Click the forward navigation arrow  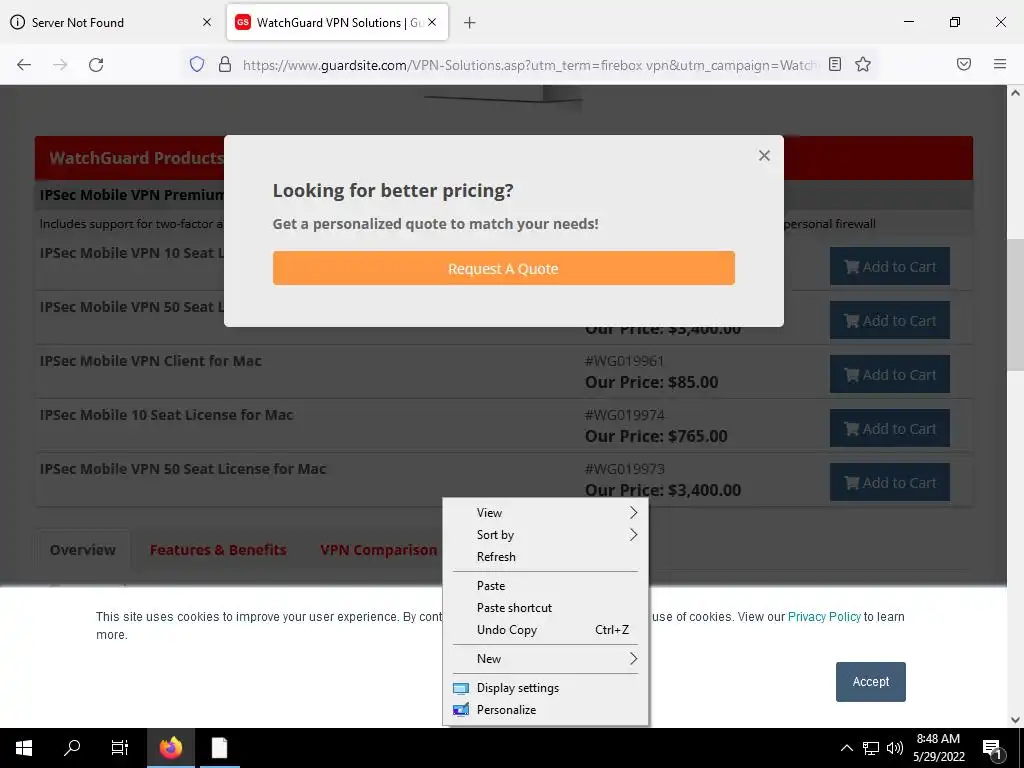click(60, 64)
